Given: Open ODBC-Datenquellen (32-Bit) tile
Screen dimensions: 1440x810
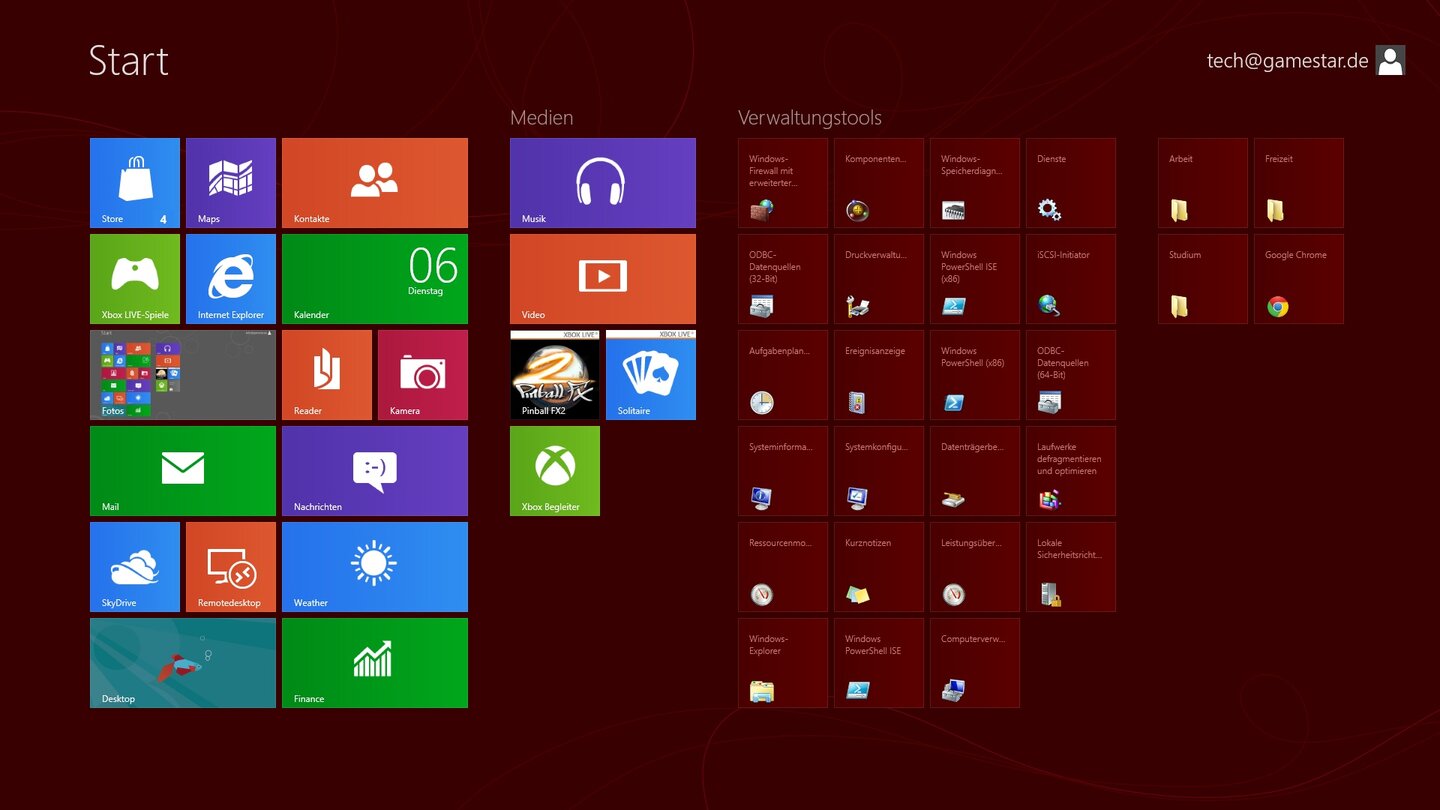Looking at the screenshot, I should pyautogui.click(x=783, y=279).
